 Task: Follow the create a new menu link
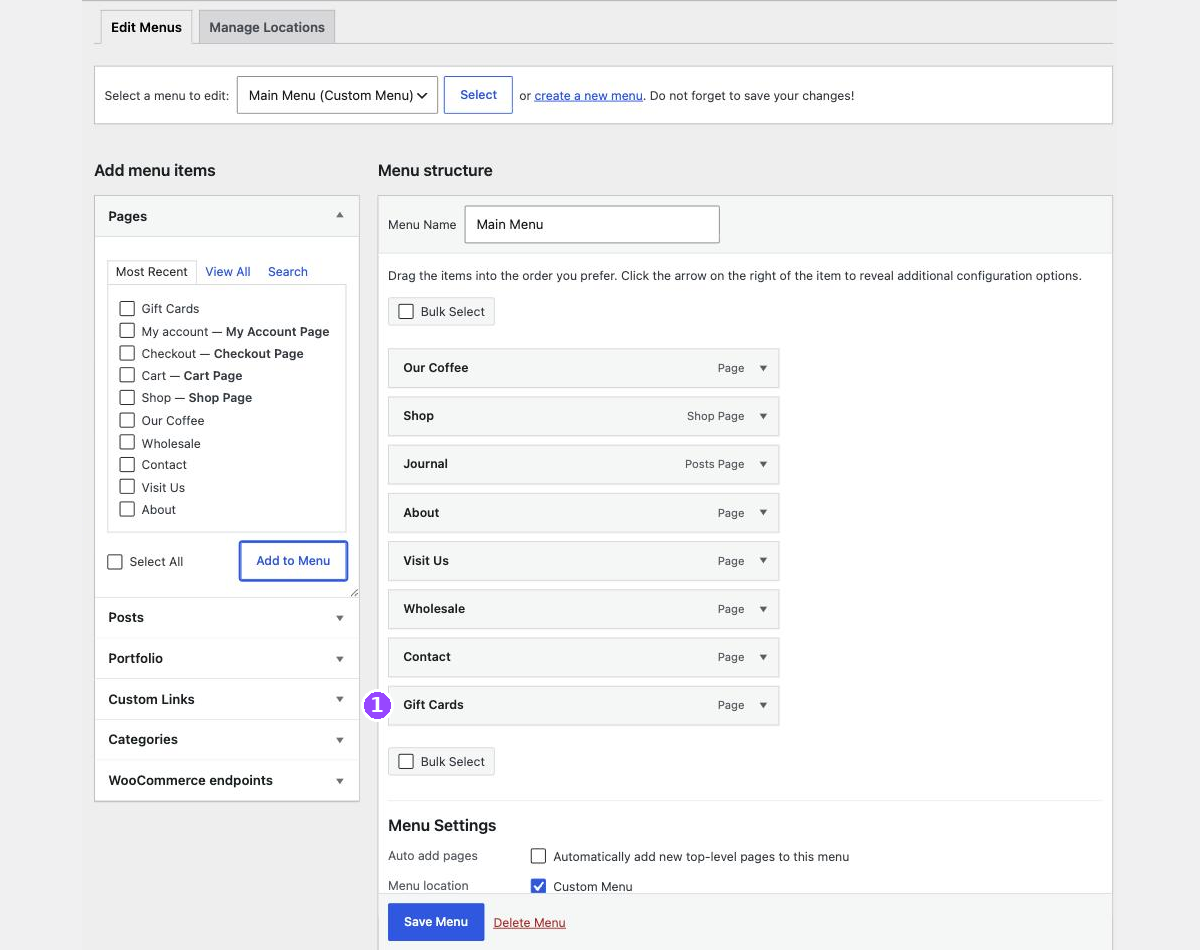tap(589, 96)
